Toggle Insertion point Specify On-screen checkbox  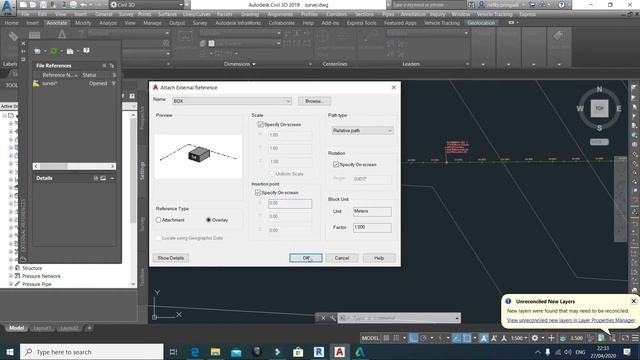click(258, 193)
